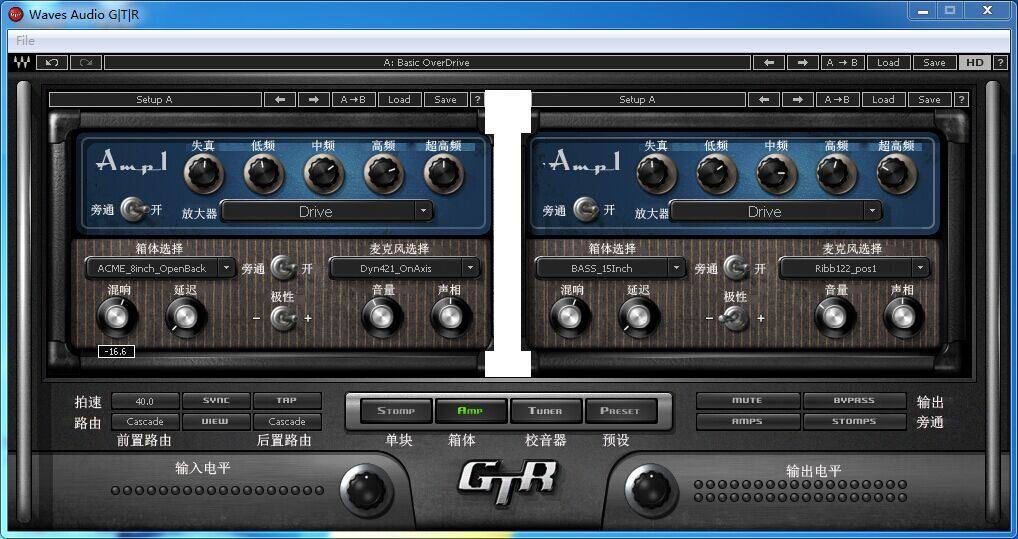Undo last change with the undo arrow
The width and height of the screenshot is (1018, 539).
click(x=53, y=63)
